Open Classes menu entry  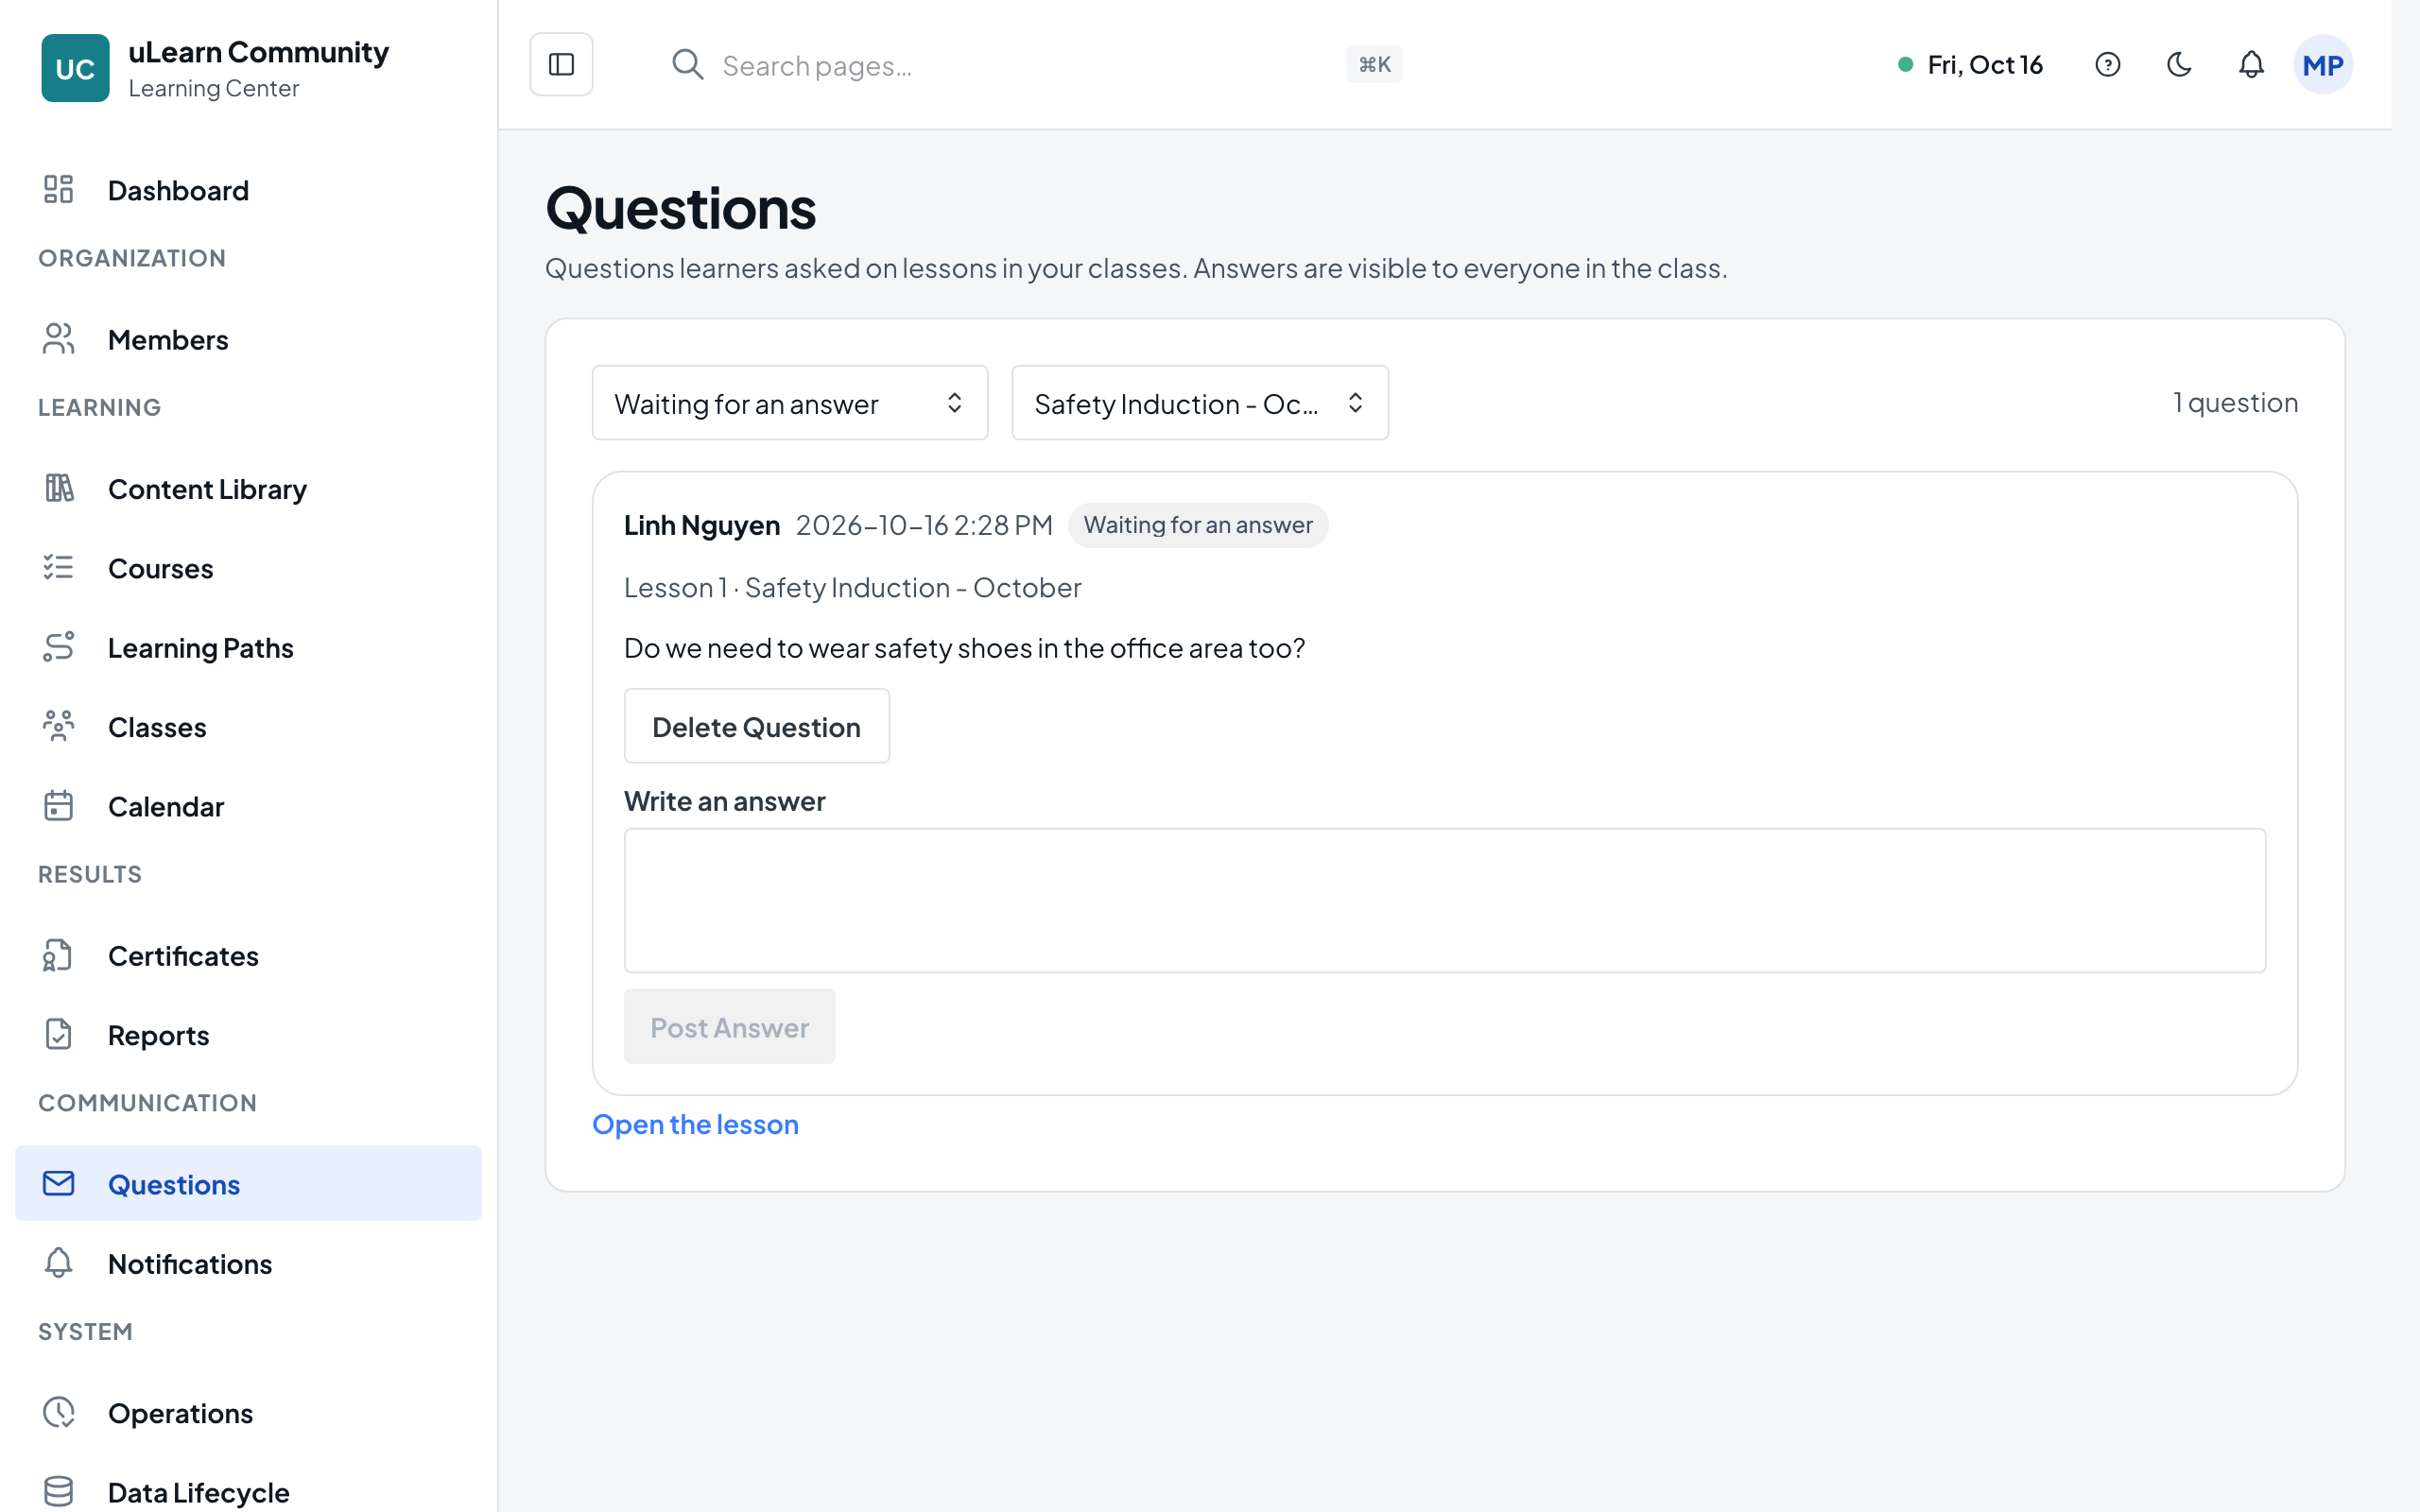coord(248,727)
